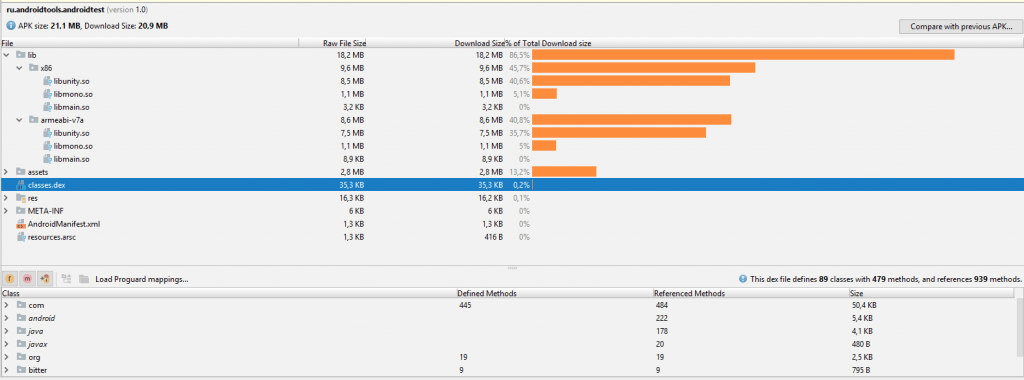1024x380 pixels.
Task: Toggle the show methods button
Action: pyautogui.click(x=27, y=279)
